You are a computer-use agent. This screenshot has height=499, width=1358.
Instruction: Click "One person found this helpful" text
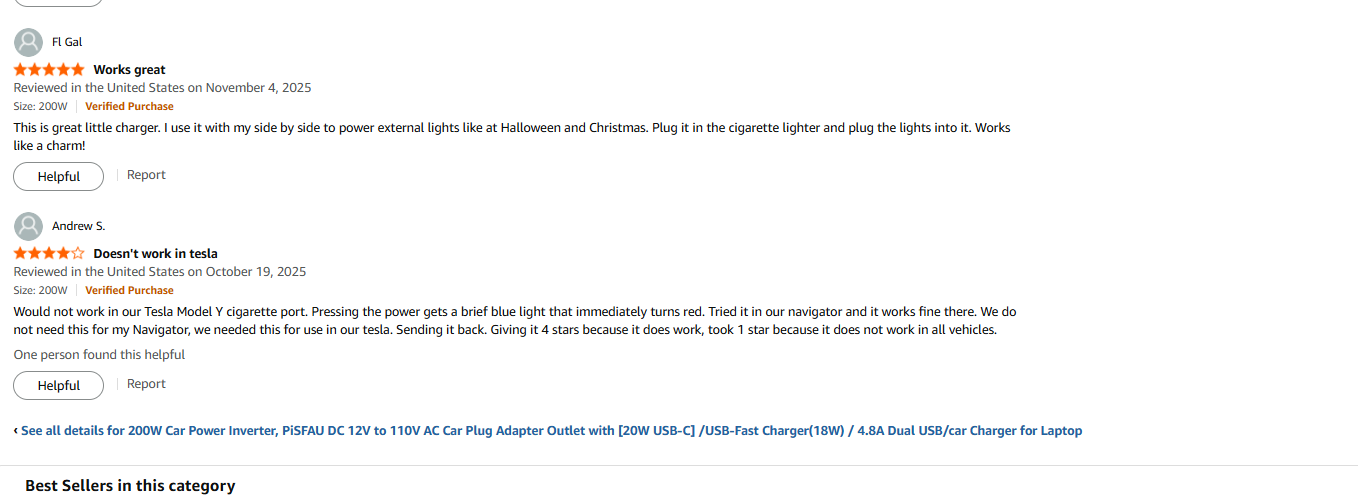[x=99, y=355]
